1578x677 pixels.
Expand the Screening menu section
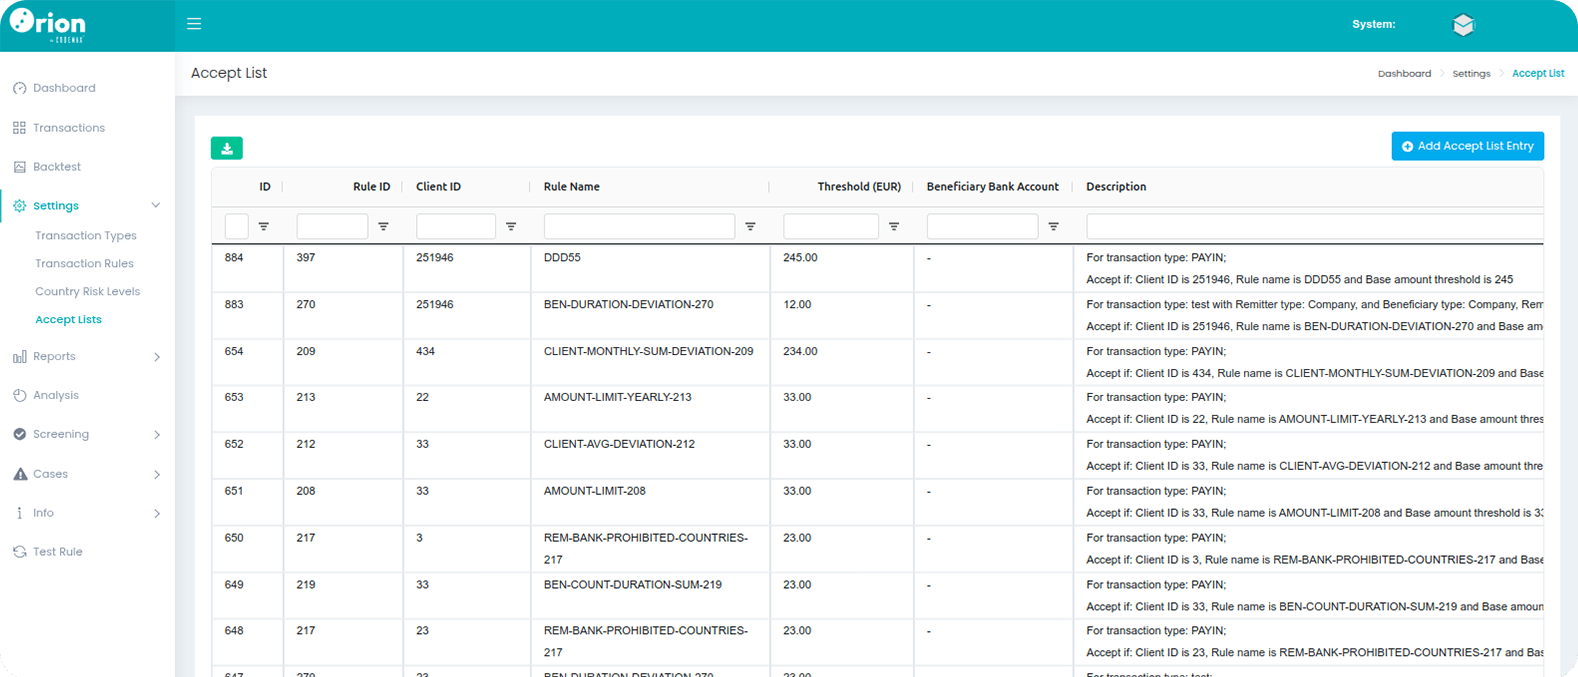156,435
